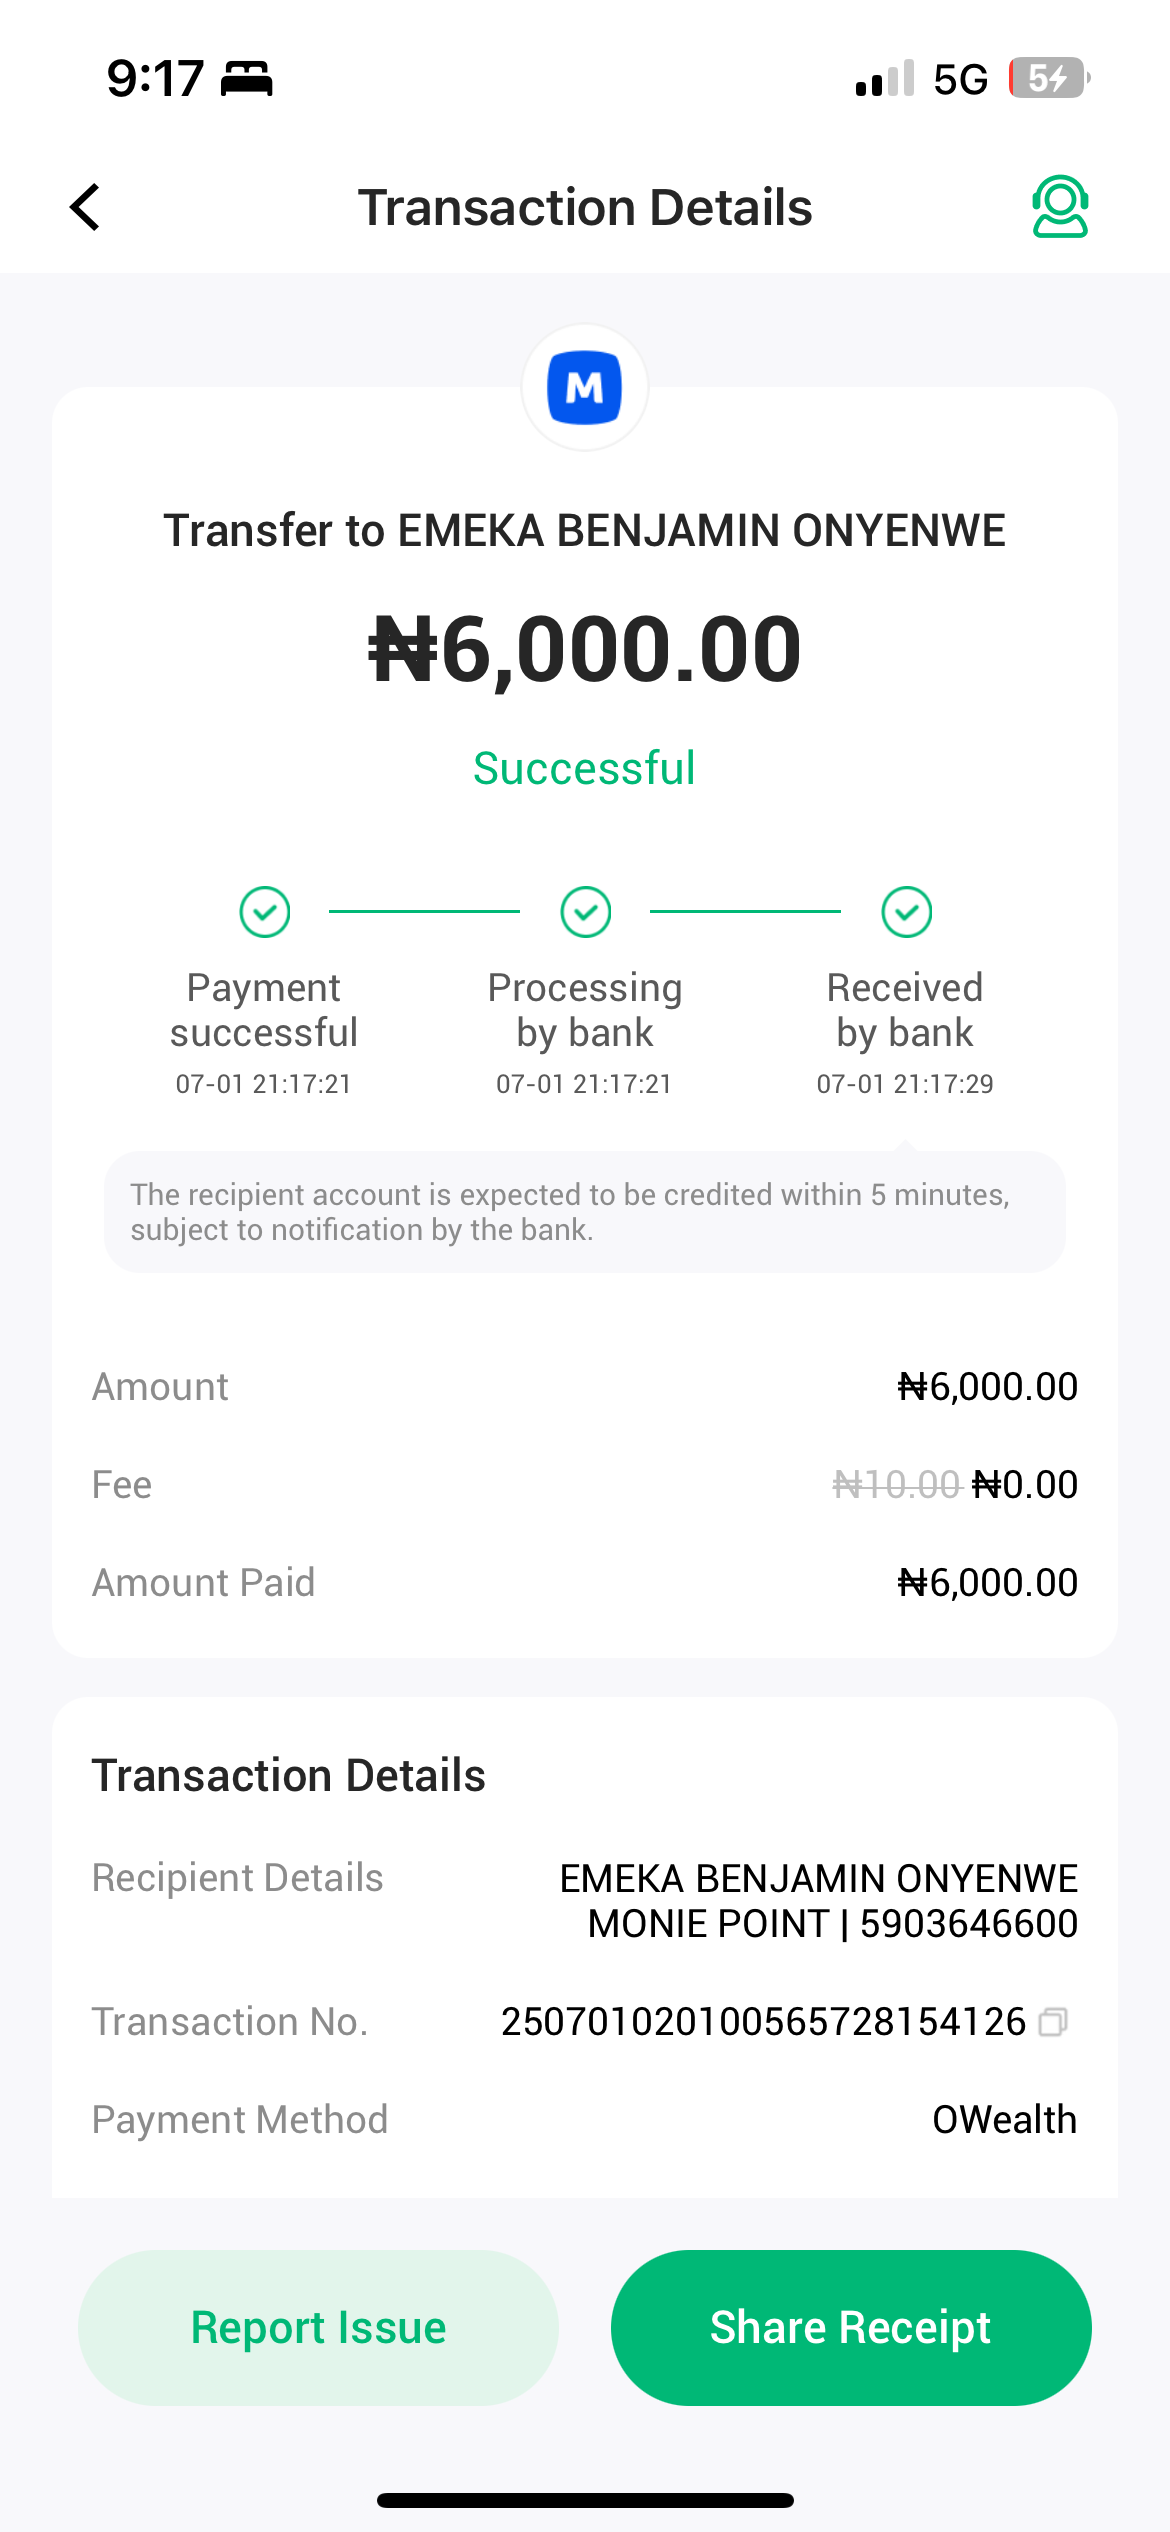This screenshot has height=2532, width=1170.
Task: Tap the Received by bank checkmark
Action: point(906,912)
